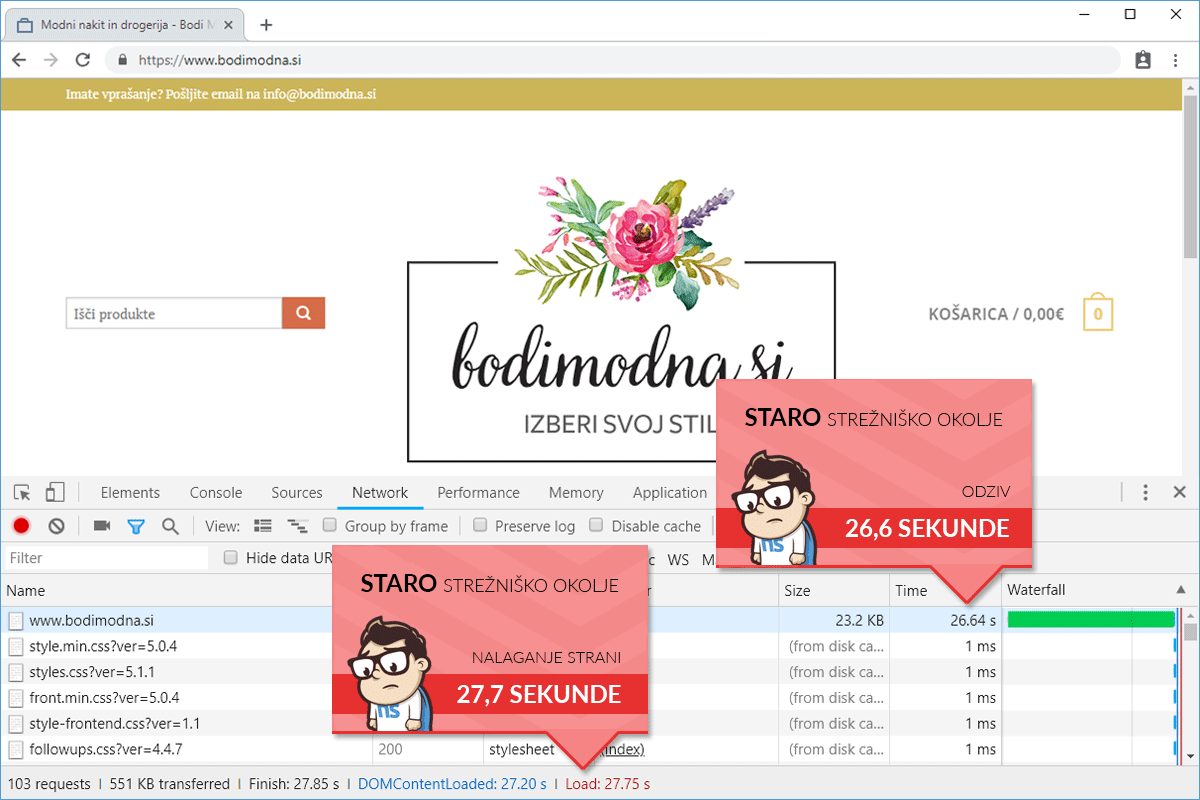Show overview waterfall view icon
The width and height of the screenshot is (1200, 800).
(x=297, y=526)
